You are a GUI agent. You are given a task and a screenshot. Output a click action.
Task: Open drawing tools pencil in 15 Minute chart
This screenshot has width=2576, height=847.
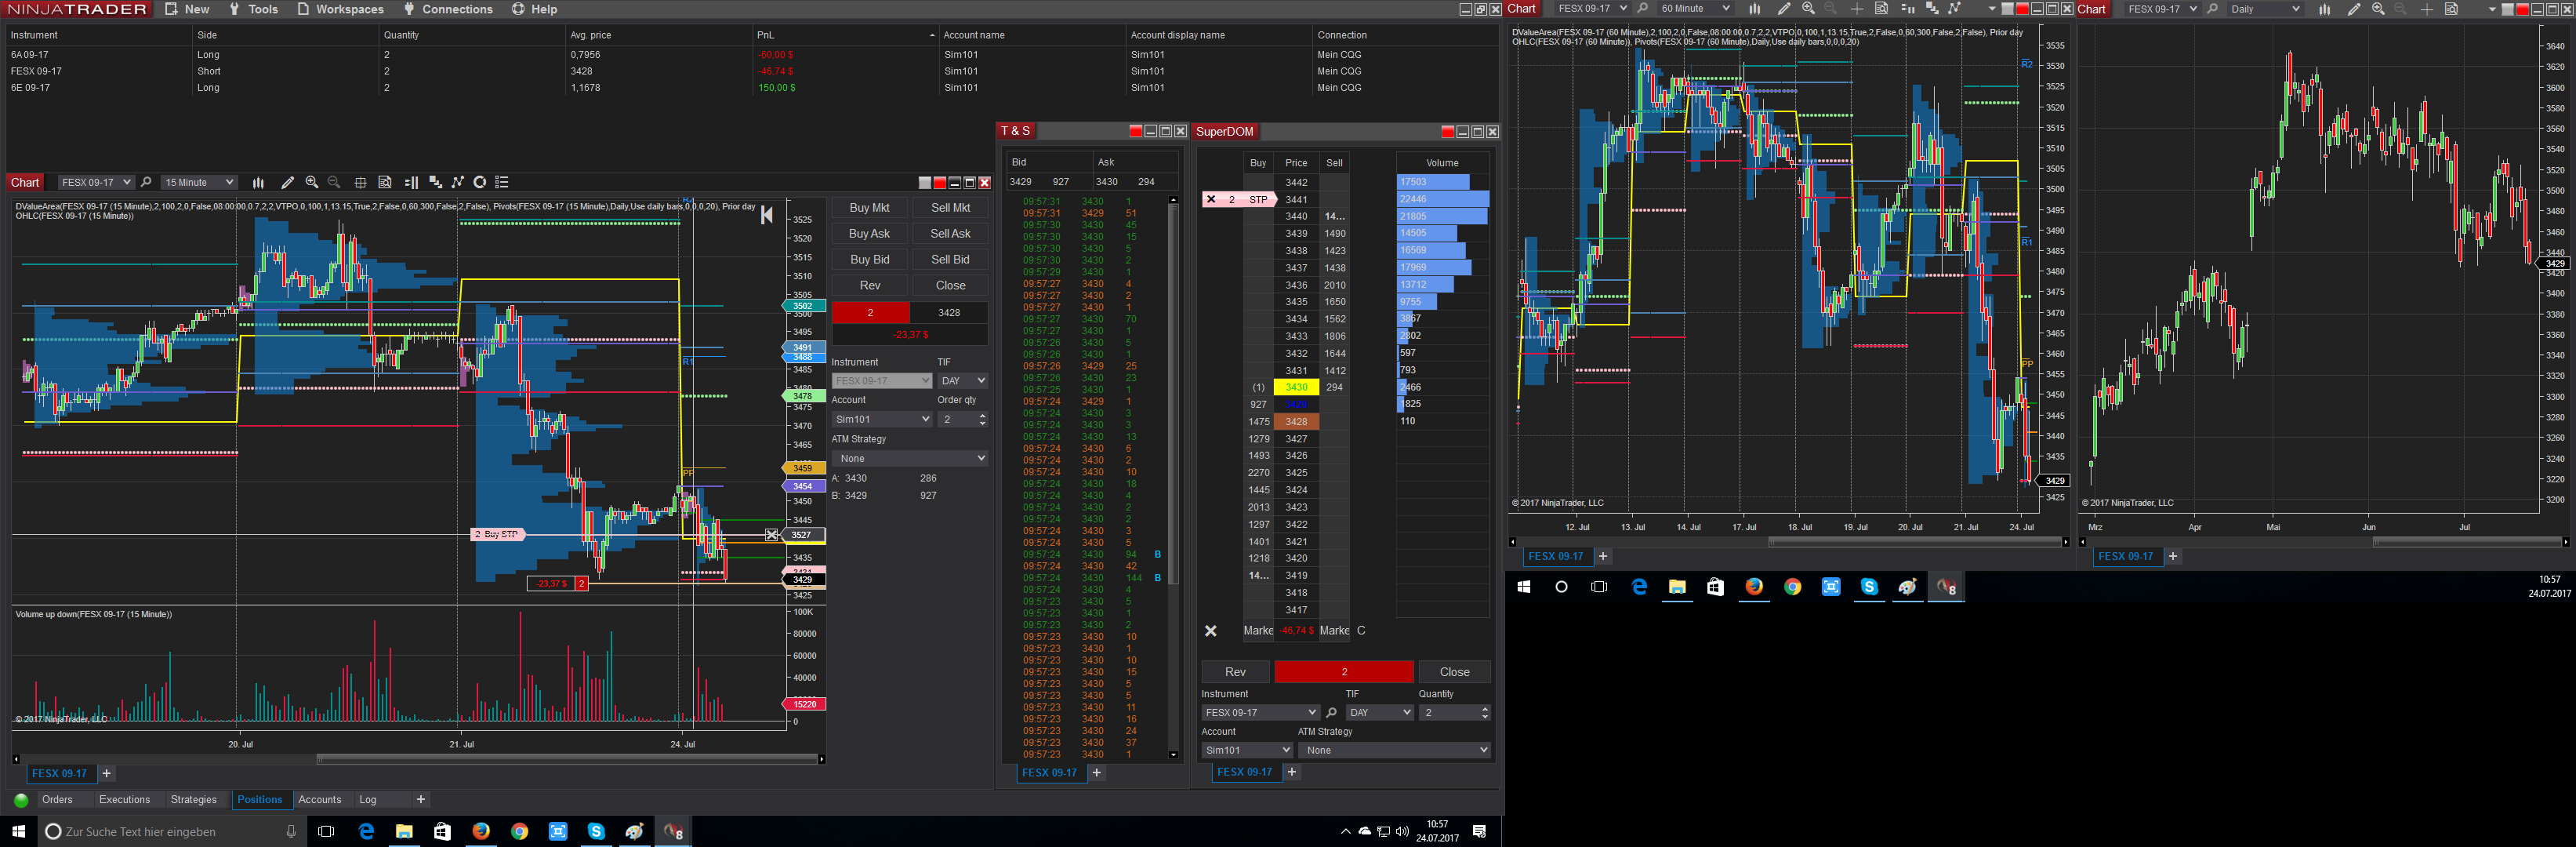[x=287, y=182]
